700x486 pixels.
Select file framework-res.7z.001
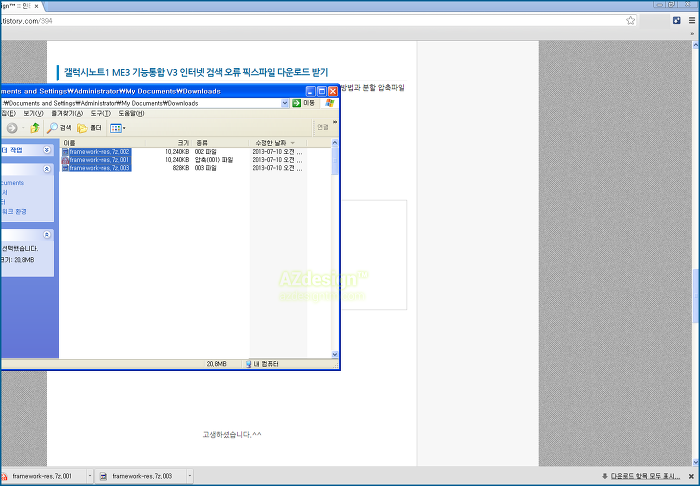pos(99,160)
